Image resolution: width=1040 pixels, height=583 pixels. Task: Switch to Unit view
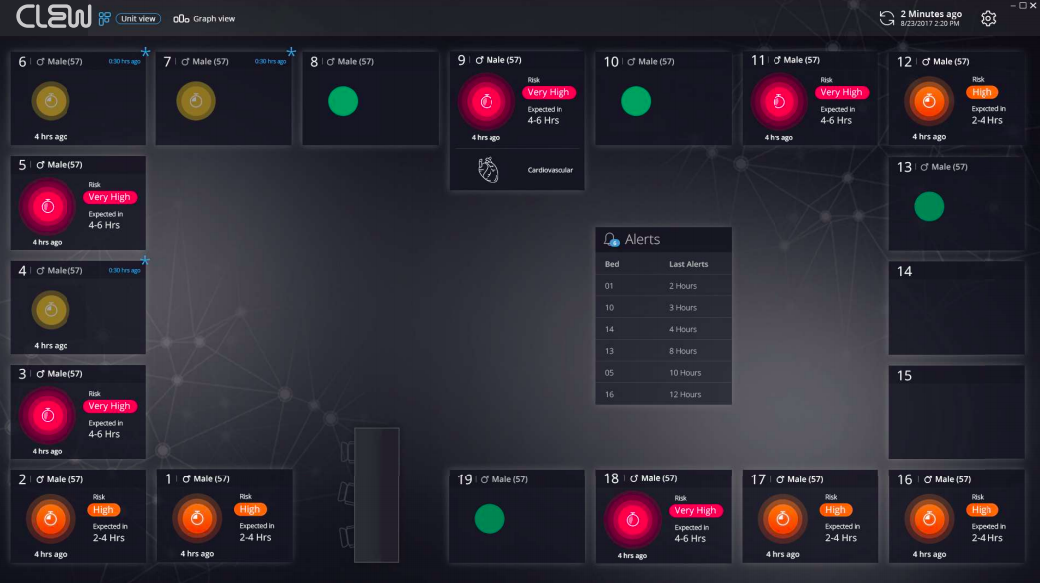pos(137,19)
